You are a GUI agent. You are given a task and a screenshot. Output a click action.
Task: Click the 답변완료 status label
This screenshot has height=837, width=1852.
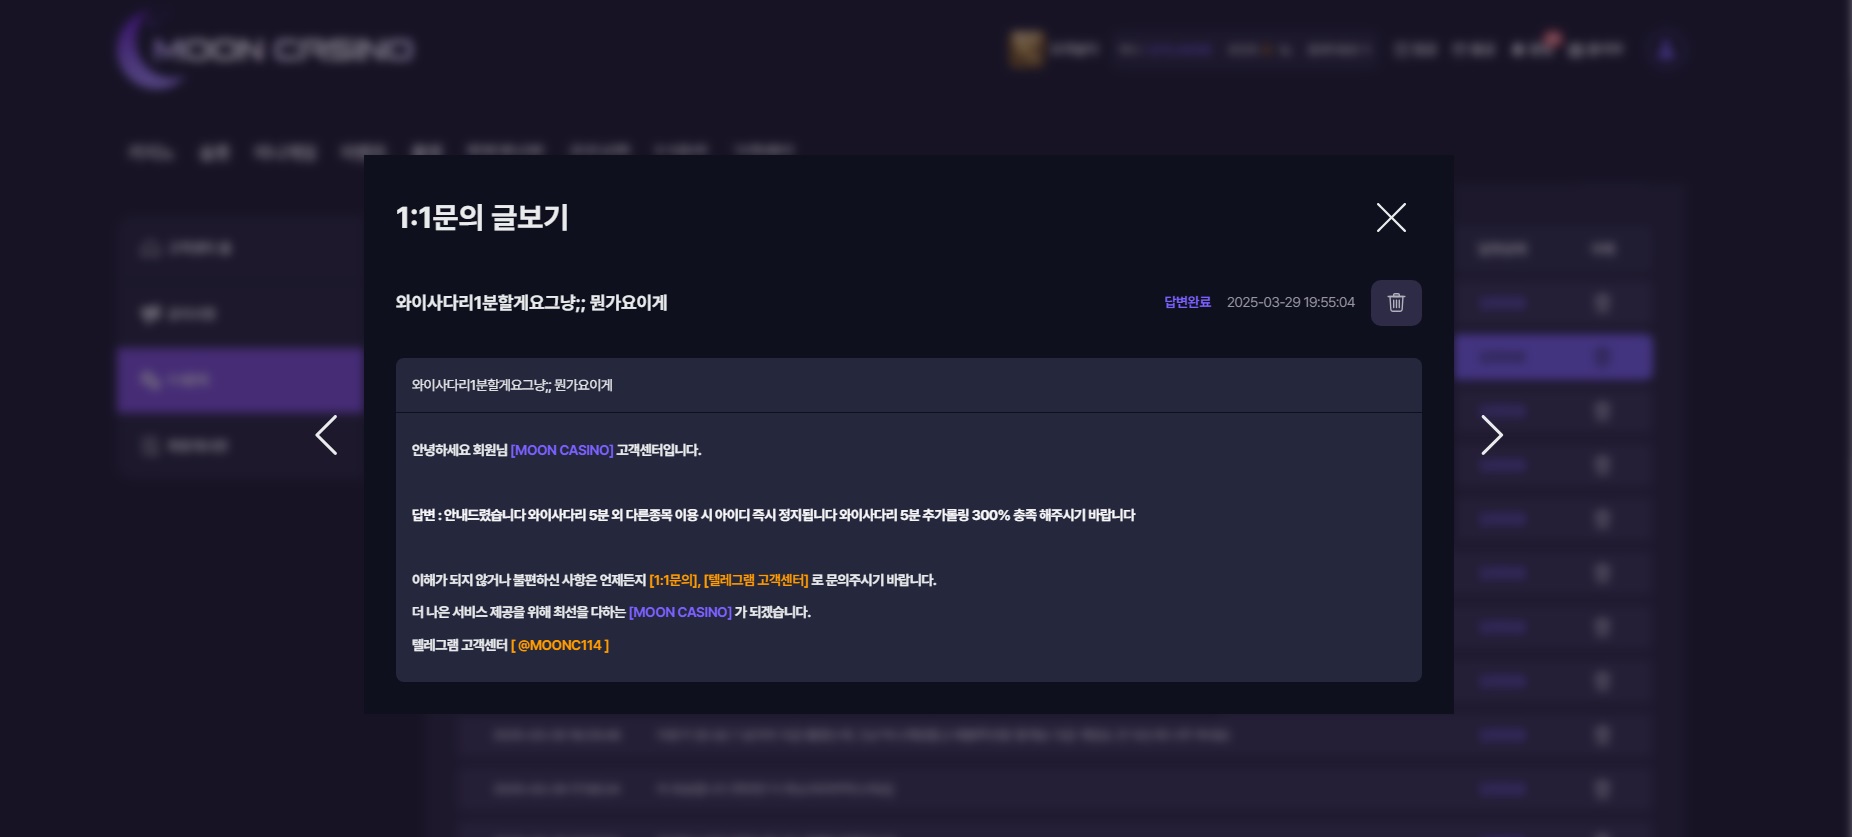pos(1187,302)
